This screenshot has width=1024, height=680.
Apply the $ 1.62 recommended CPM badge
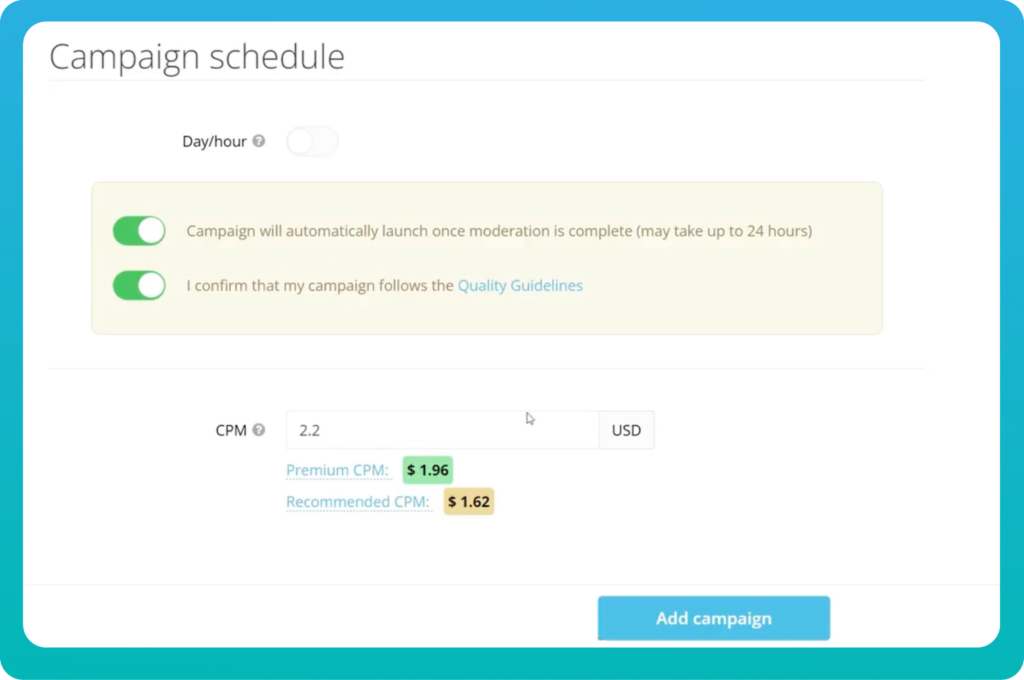pos(469,502)
